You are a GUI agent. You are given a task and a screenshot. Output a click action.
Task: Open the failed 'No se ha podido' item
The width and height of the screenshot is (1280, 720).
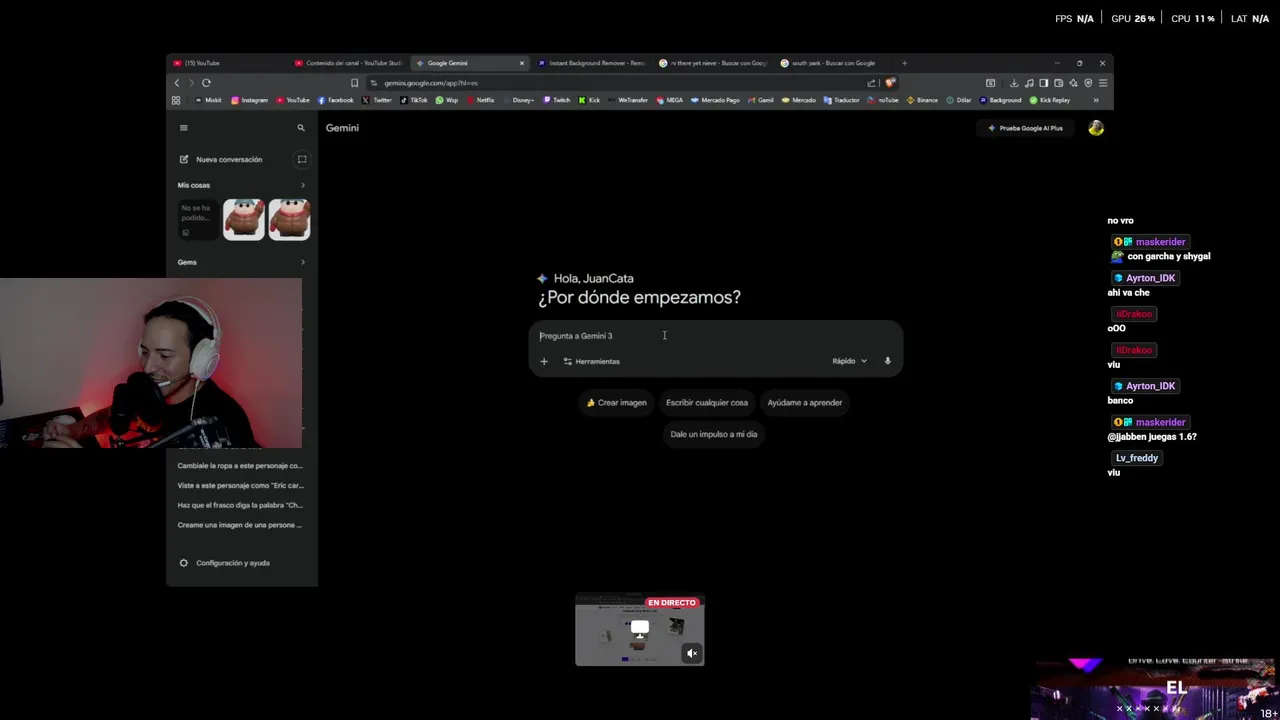198,219
